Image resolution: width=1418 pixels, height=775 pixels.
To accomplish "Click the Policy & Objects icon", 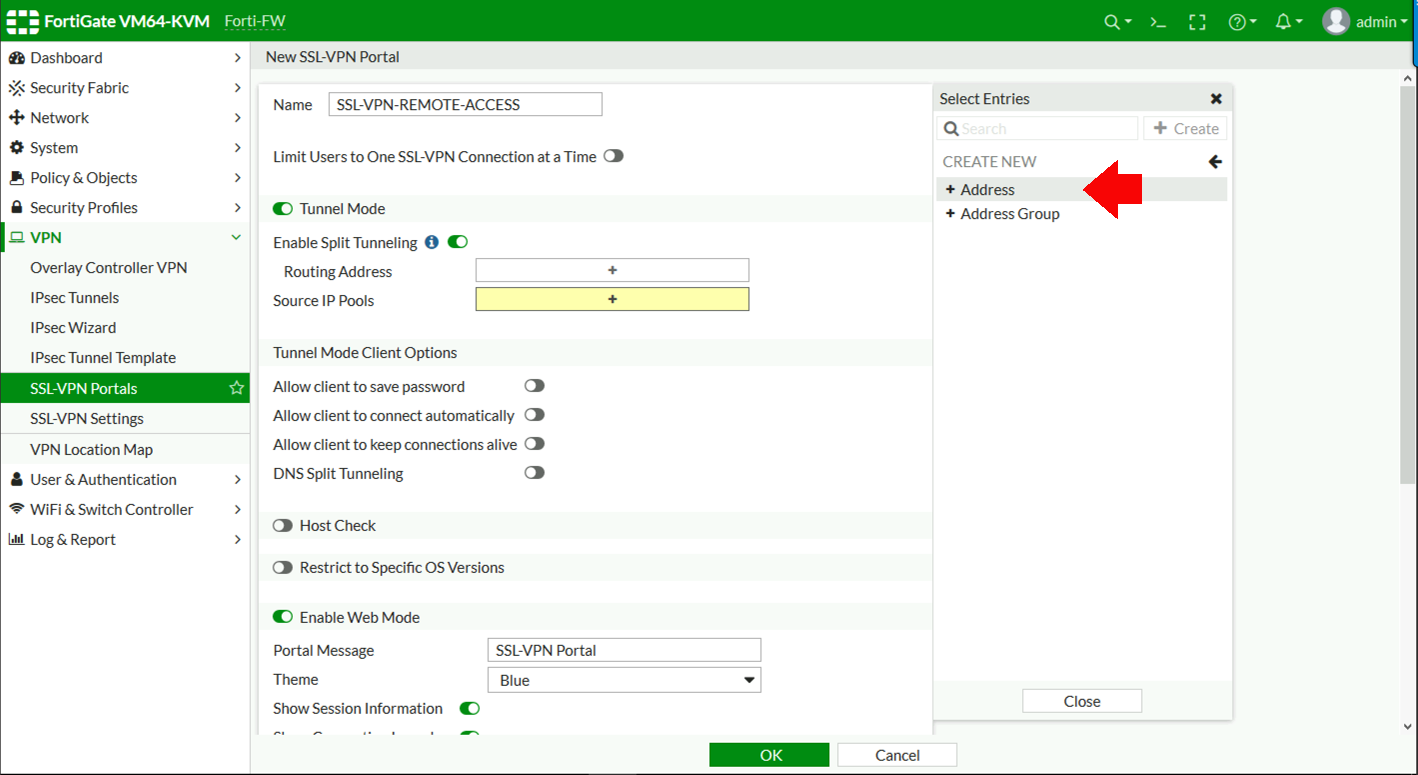I will click(16, 178).
